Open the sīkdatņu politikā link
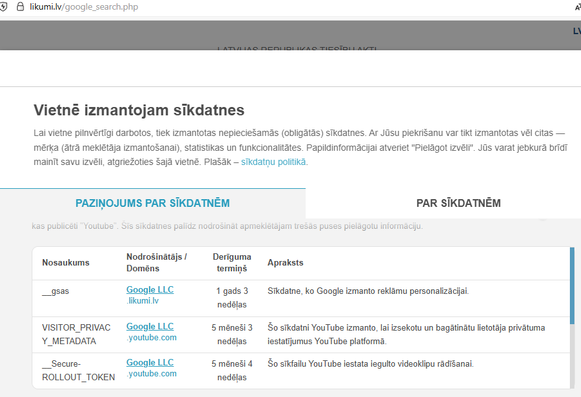 coord(273,162)
